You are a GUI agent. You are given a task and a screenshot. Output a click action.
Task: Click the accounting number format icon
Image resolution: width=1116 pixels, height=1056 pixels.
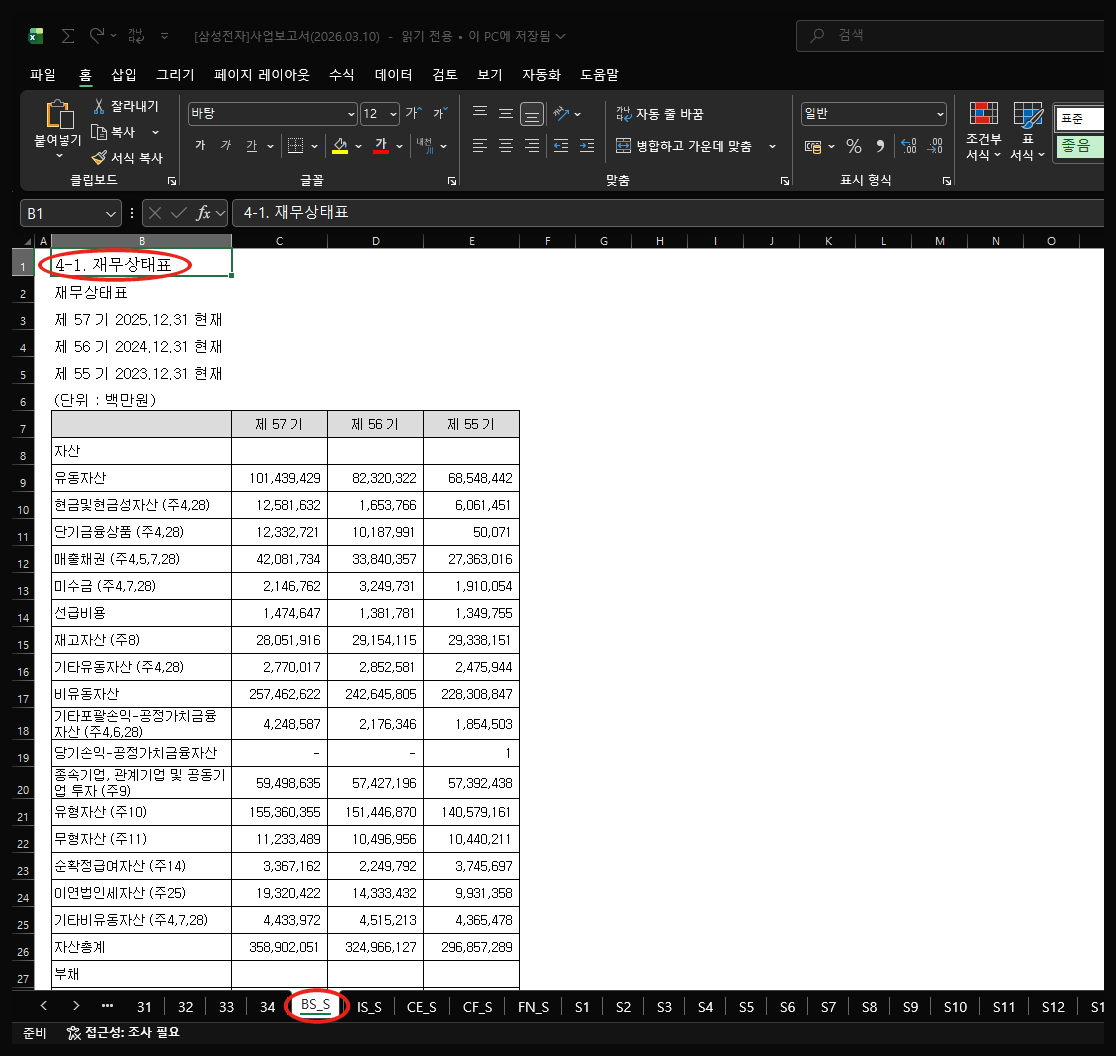[x=813, y=147]
